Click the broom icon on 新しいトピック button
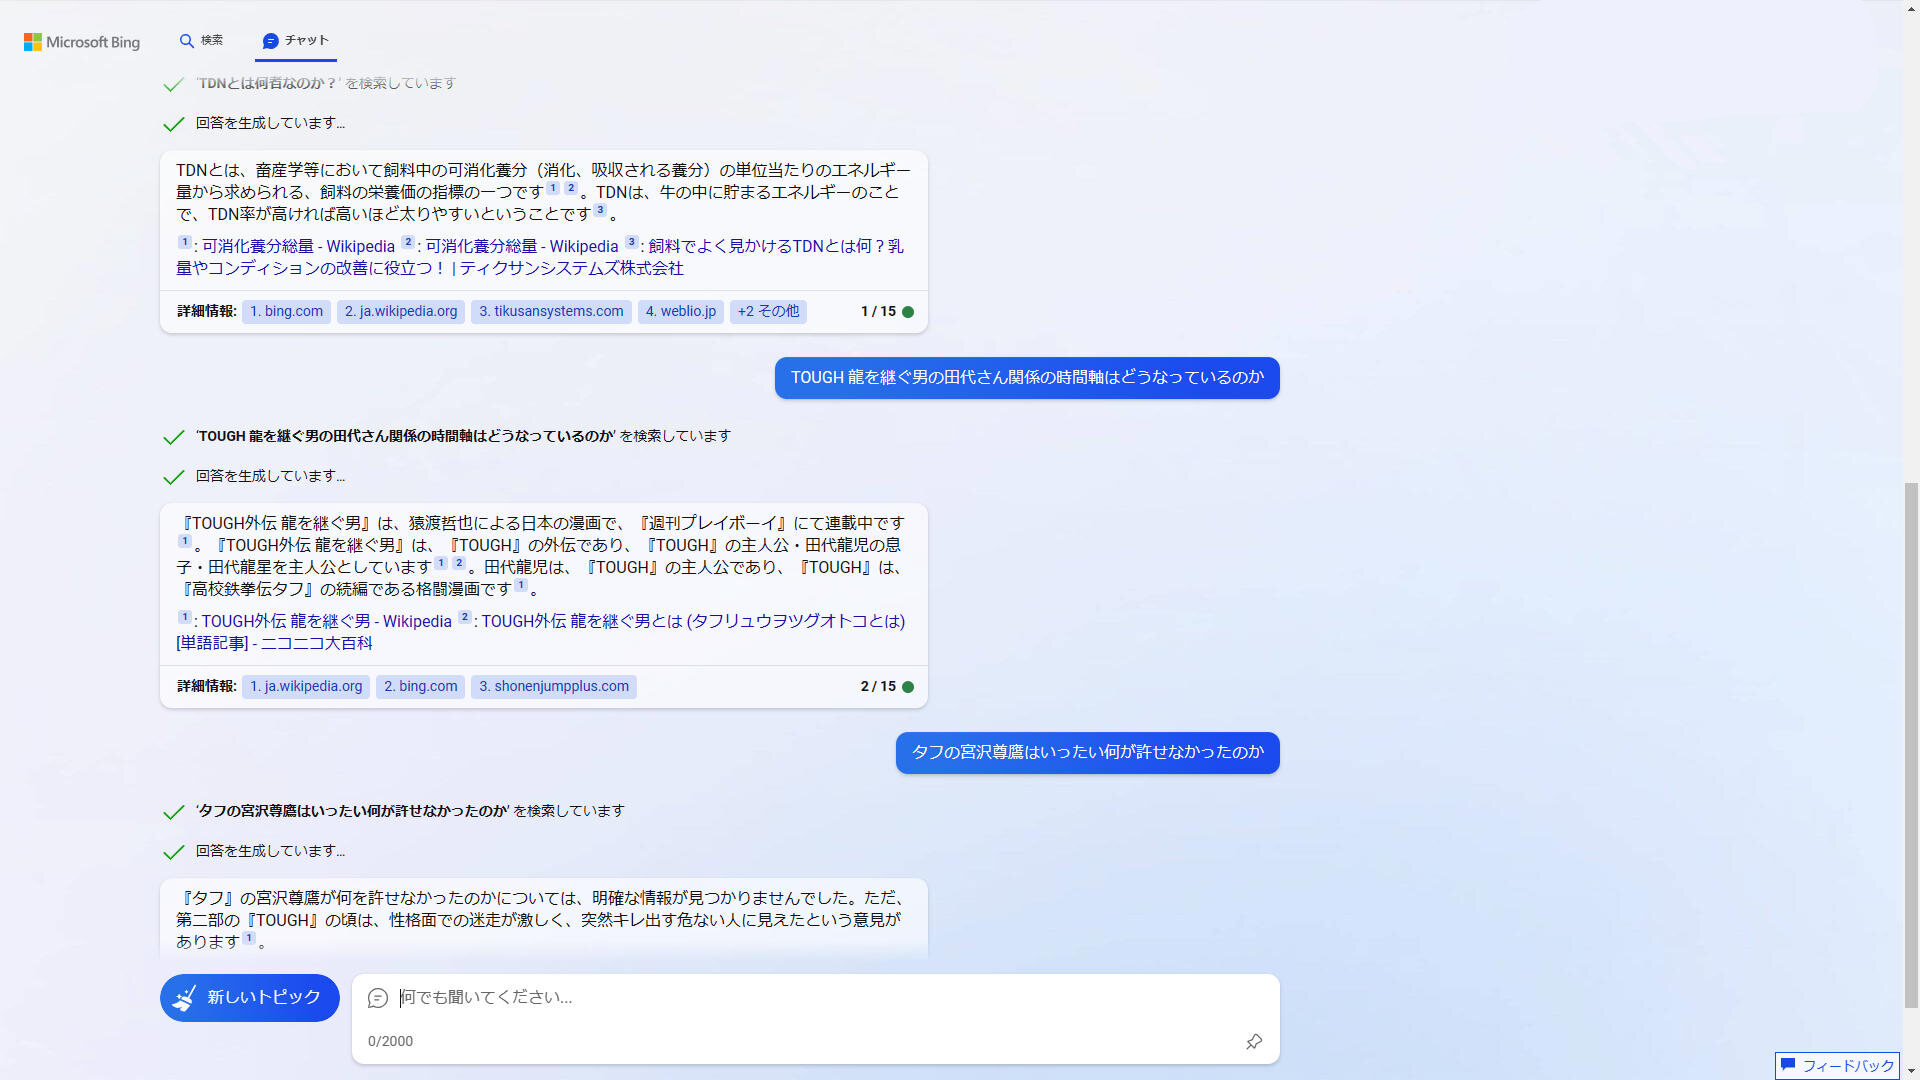This screenshot has height=1080, width=1920. [x=185, y=998]
